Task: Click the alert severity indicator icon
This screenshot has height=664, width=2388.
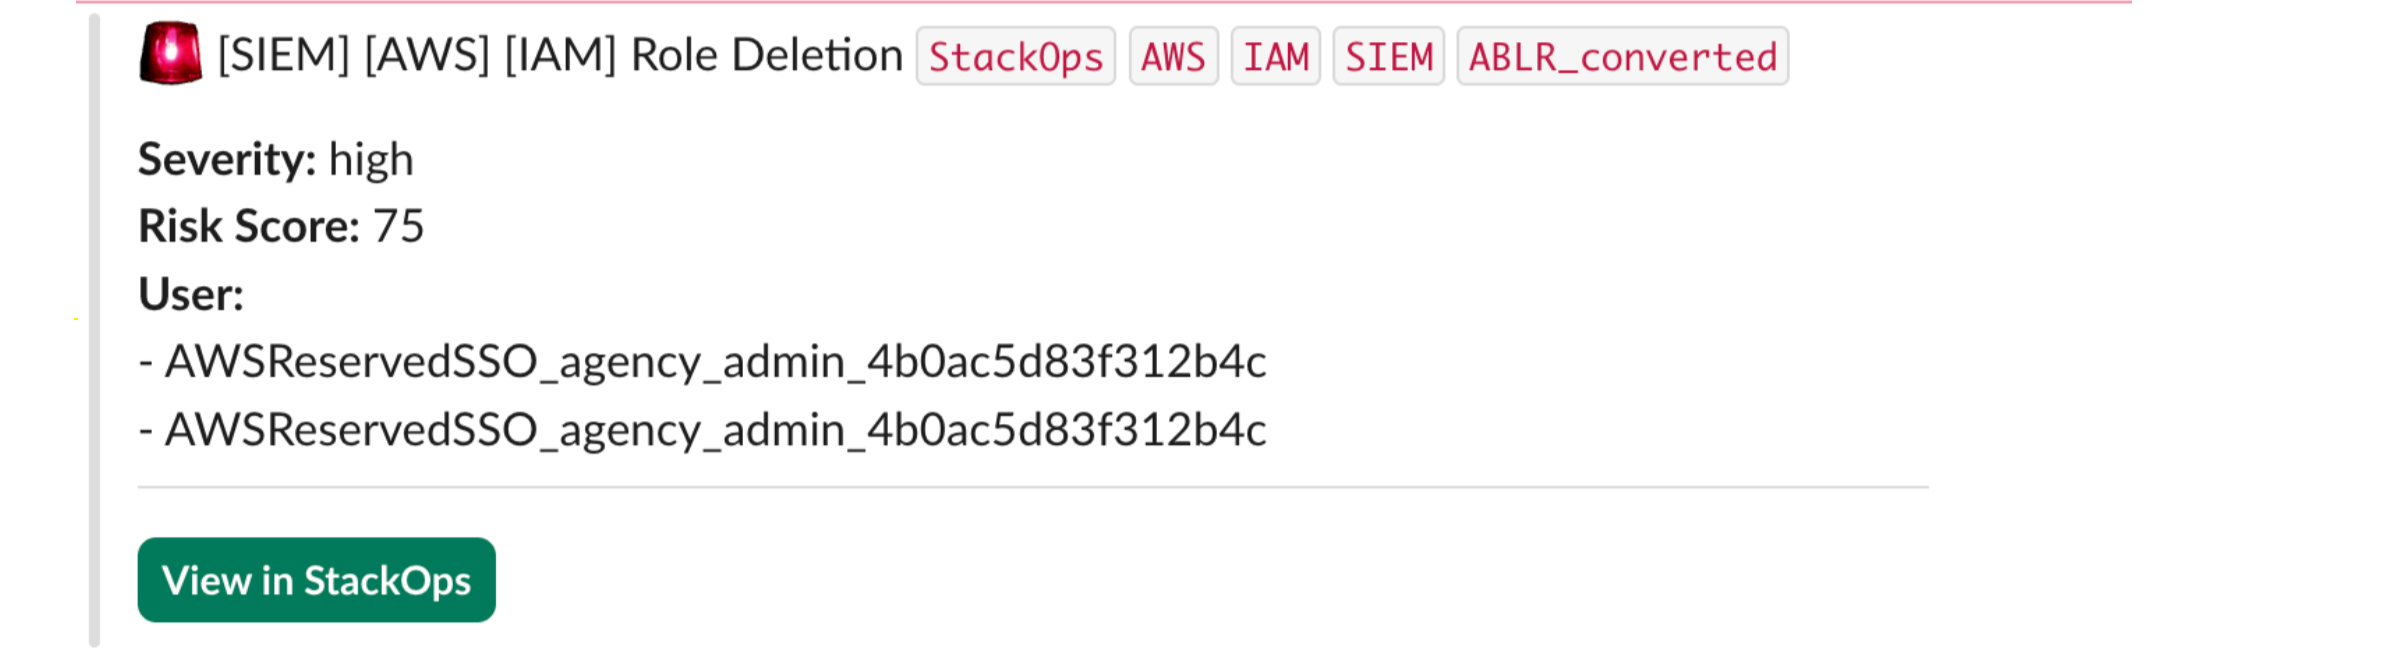Action: pyautogui.click(x=170, y=52)
